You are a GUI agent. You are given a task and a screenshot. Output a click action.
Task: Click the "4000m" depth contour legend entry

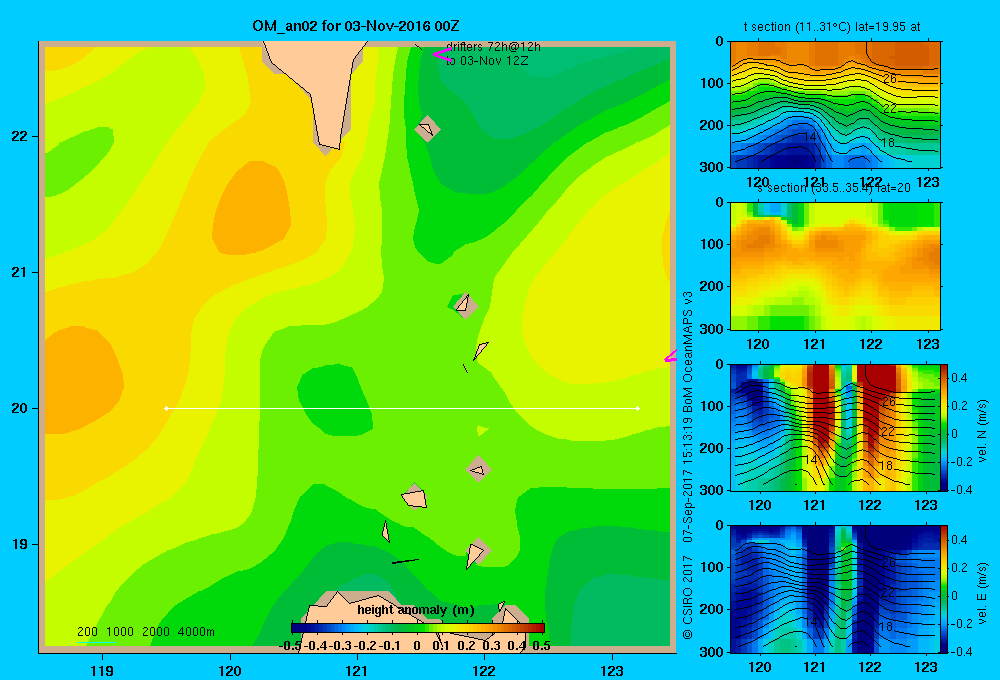(x=196, y=632)
